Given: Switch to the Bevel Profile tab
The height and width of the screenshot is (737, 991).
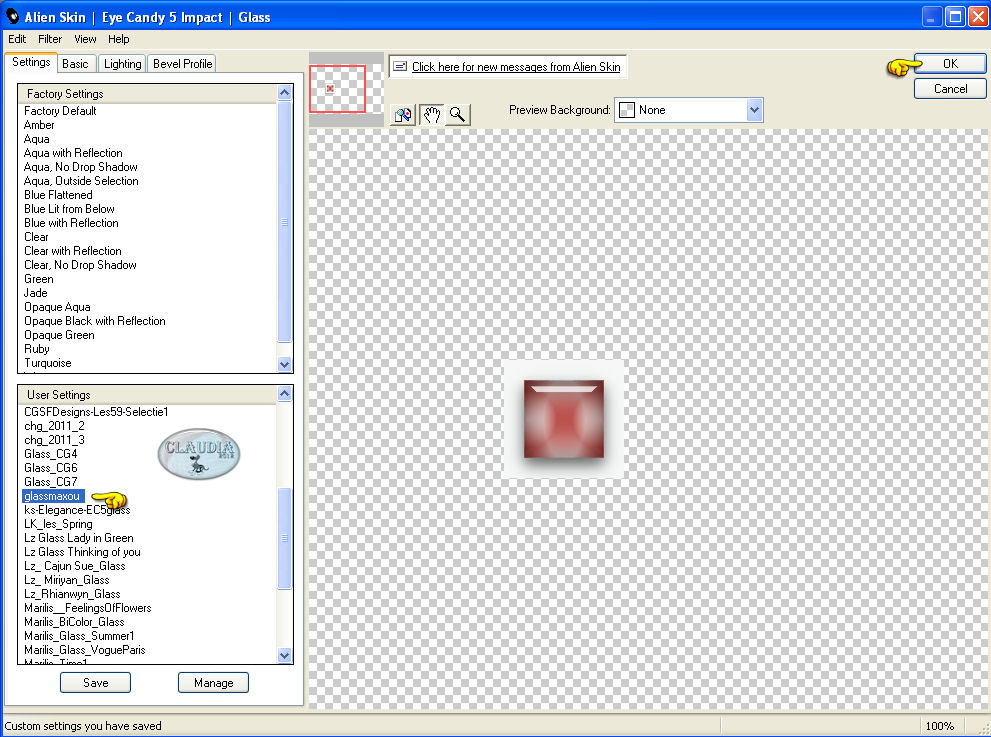Looking at the screenshot, I should (182, 64).
